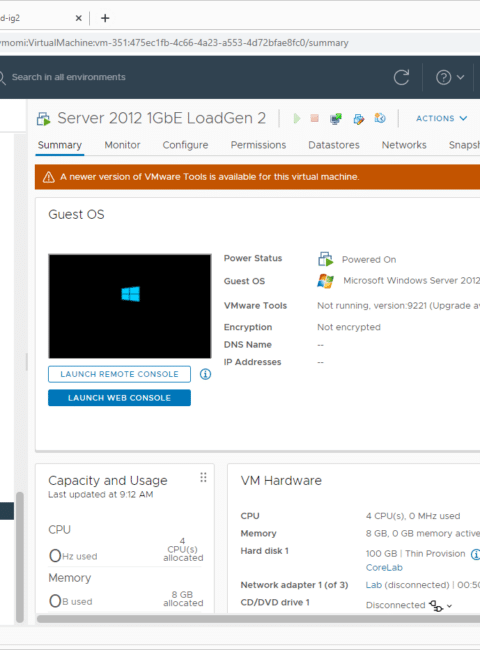The image size is (480, 650).
Task: Open the ACTIONS dropdown menu
Action: (x=441, y=119)
